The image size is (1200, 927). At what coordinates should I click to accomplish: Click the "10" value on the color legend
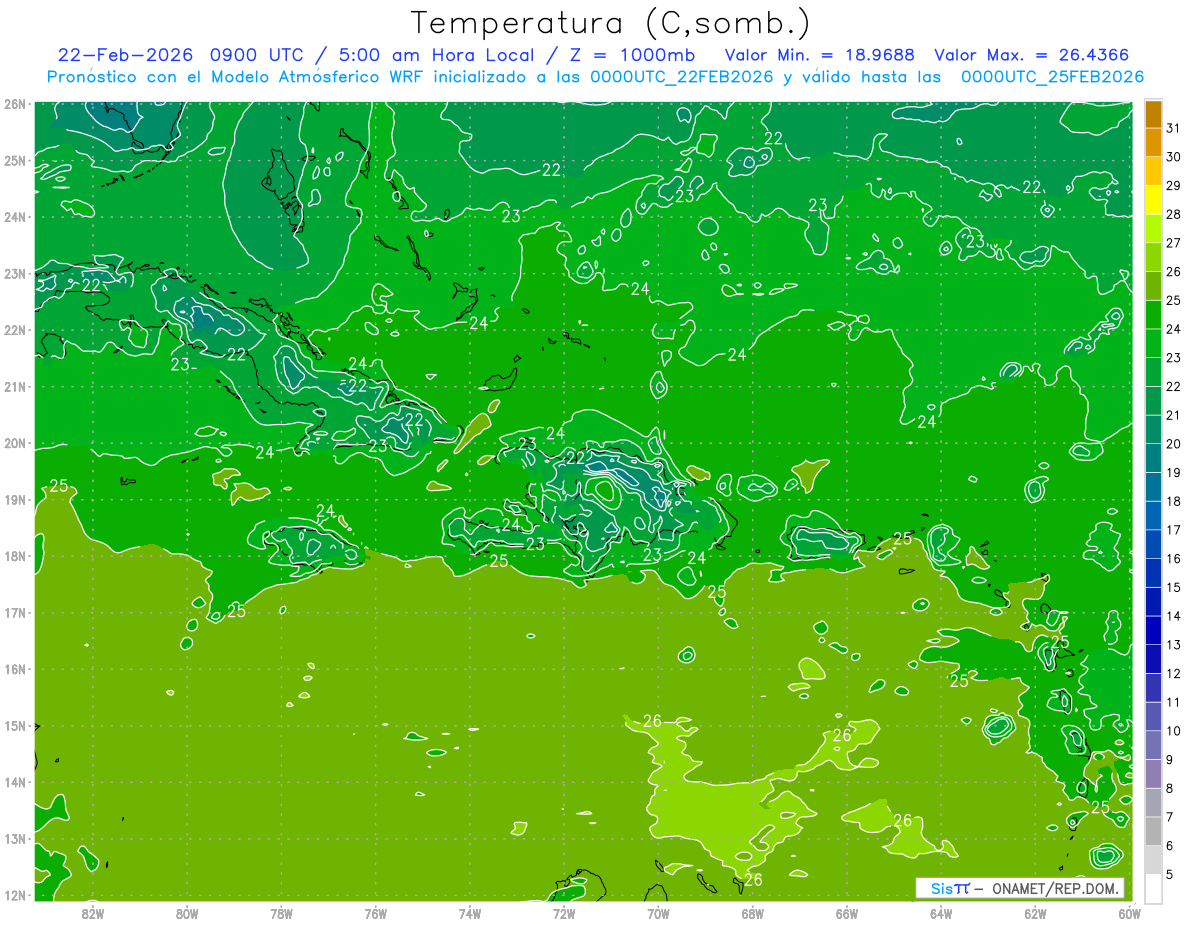point(1173,731)
